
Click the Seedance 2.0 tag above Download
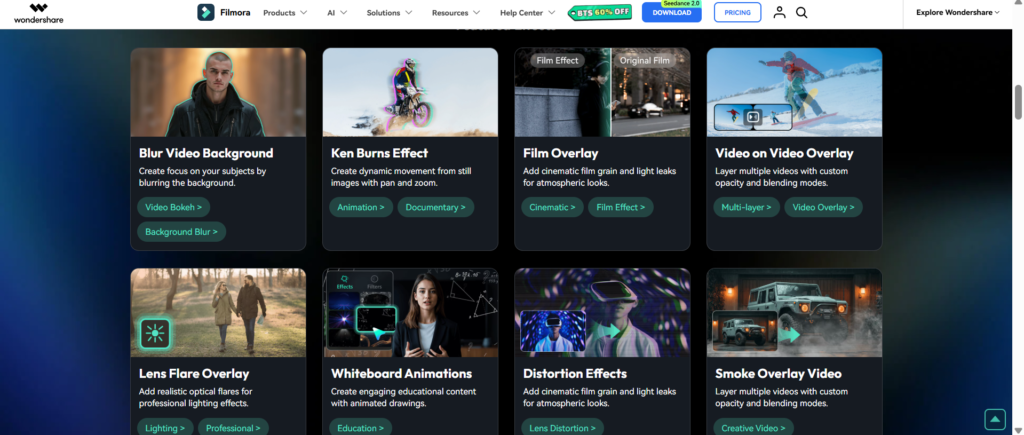[680, 4]
